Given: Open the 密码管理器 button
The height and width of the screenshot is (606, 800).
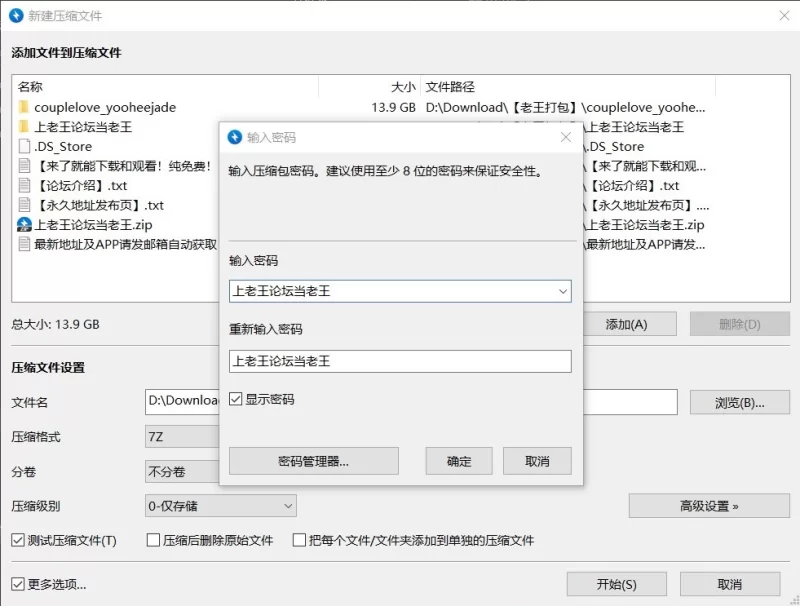Looking at the screenshot, I should pos(313,461).
